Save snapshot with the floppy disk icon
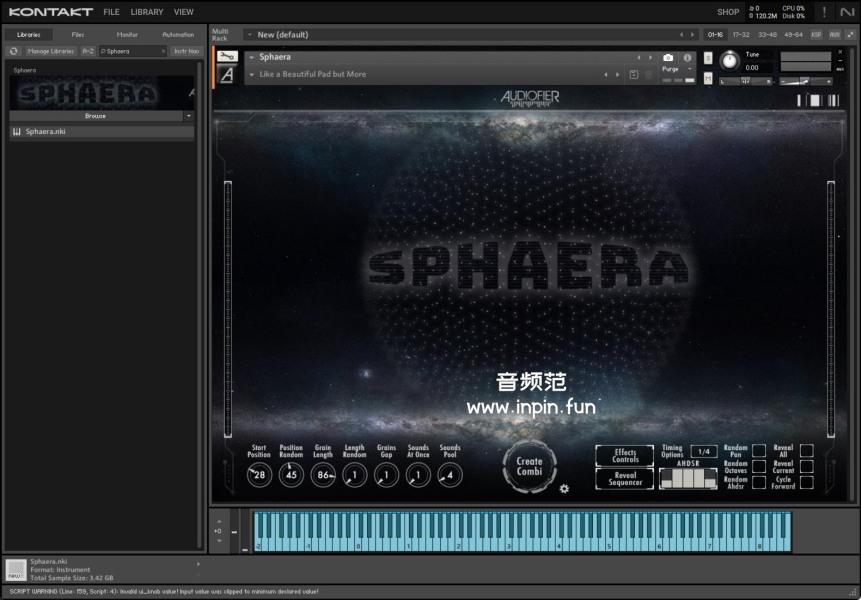This screenshot has height=600, width=861. point(633,74)
